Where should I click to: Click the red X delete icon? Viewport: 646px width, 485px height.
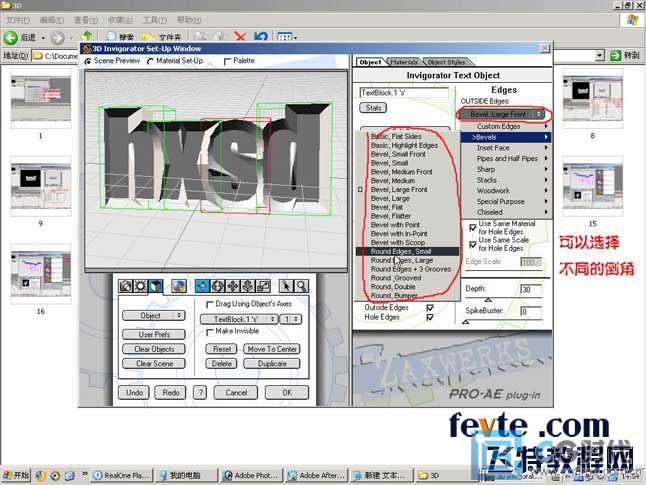point(240,37)
